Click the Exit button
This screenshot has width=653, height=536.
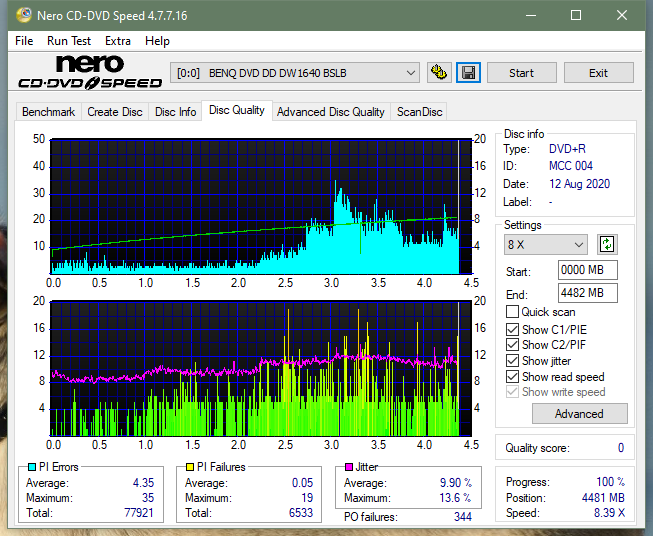[x=598, y=73]
